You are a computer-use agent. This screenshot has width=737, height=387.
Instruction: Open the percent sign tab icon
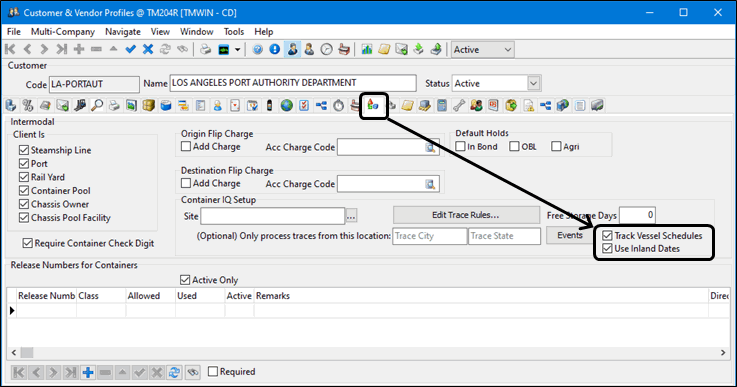[28, 105]
